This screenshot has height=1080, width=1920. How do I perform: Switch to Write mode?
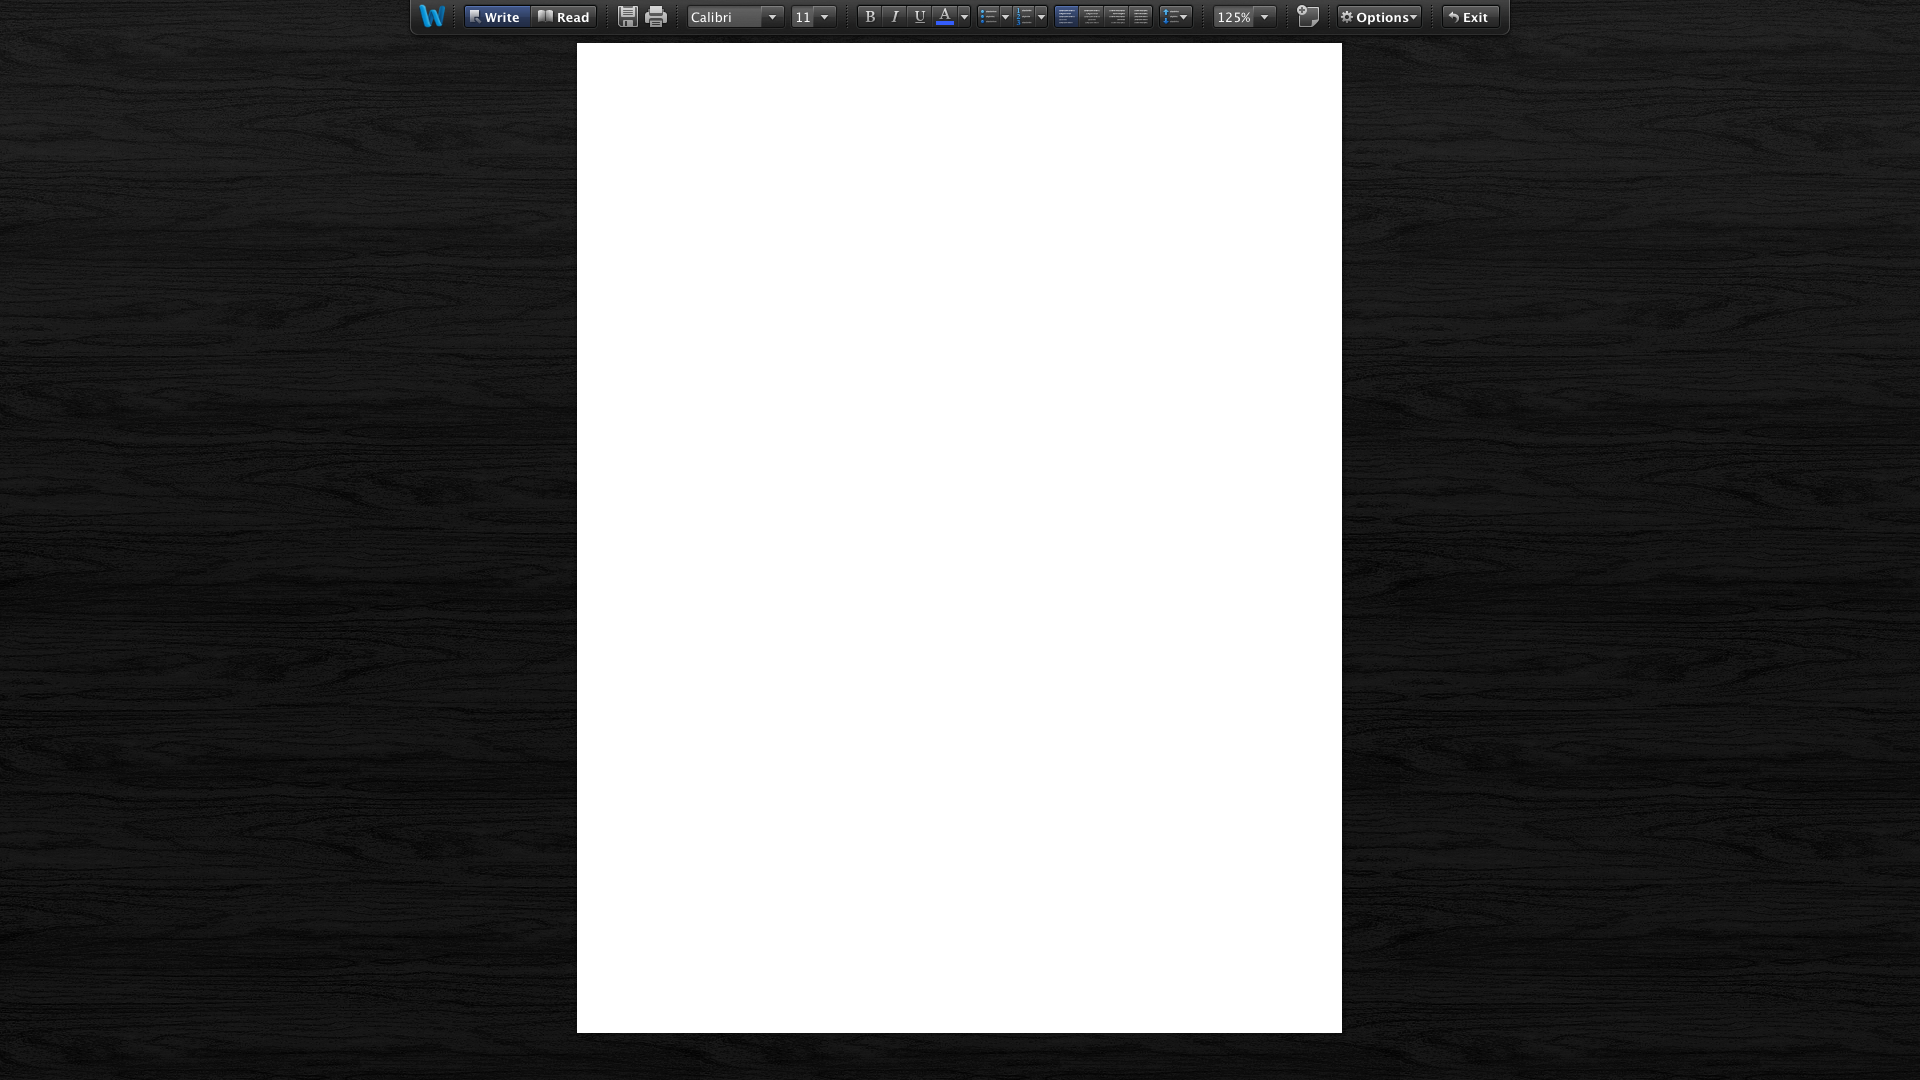[496, 17]
